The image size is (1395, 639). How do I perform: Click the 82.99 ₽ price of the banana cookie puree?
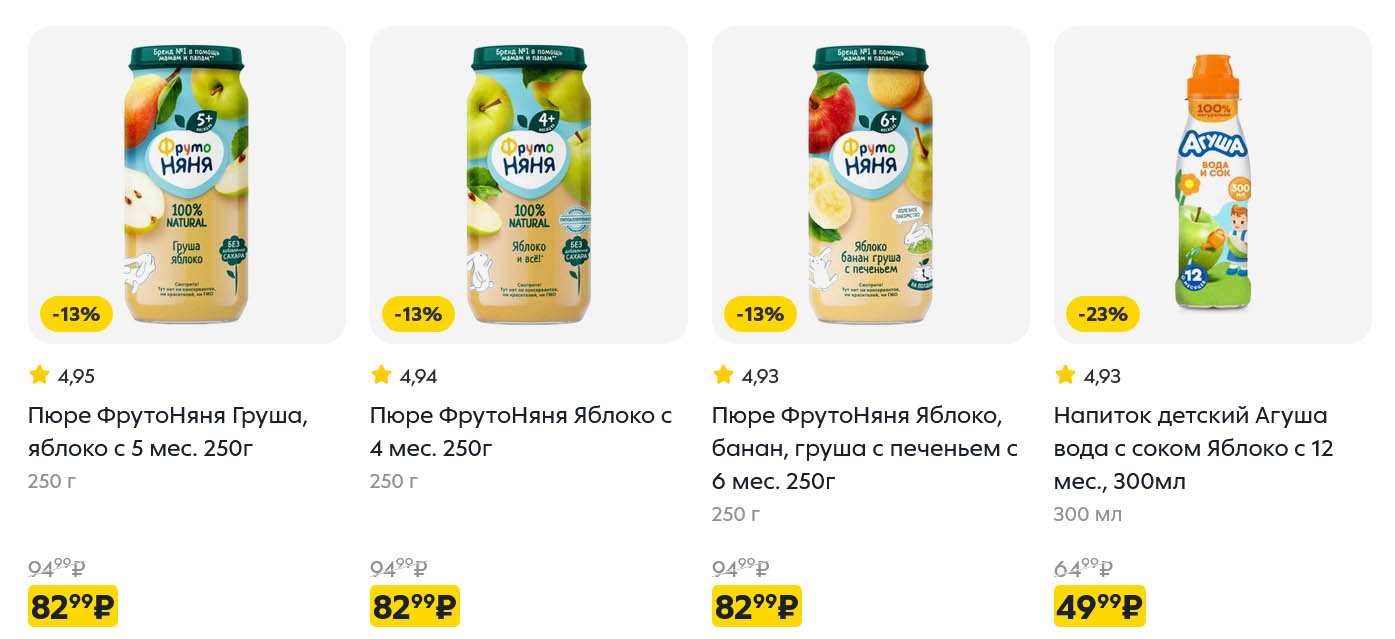pos(757,606)
